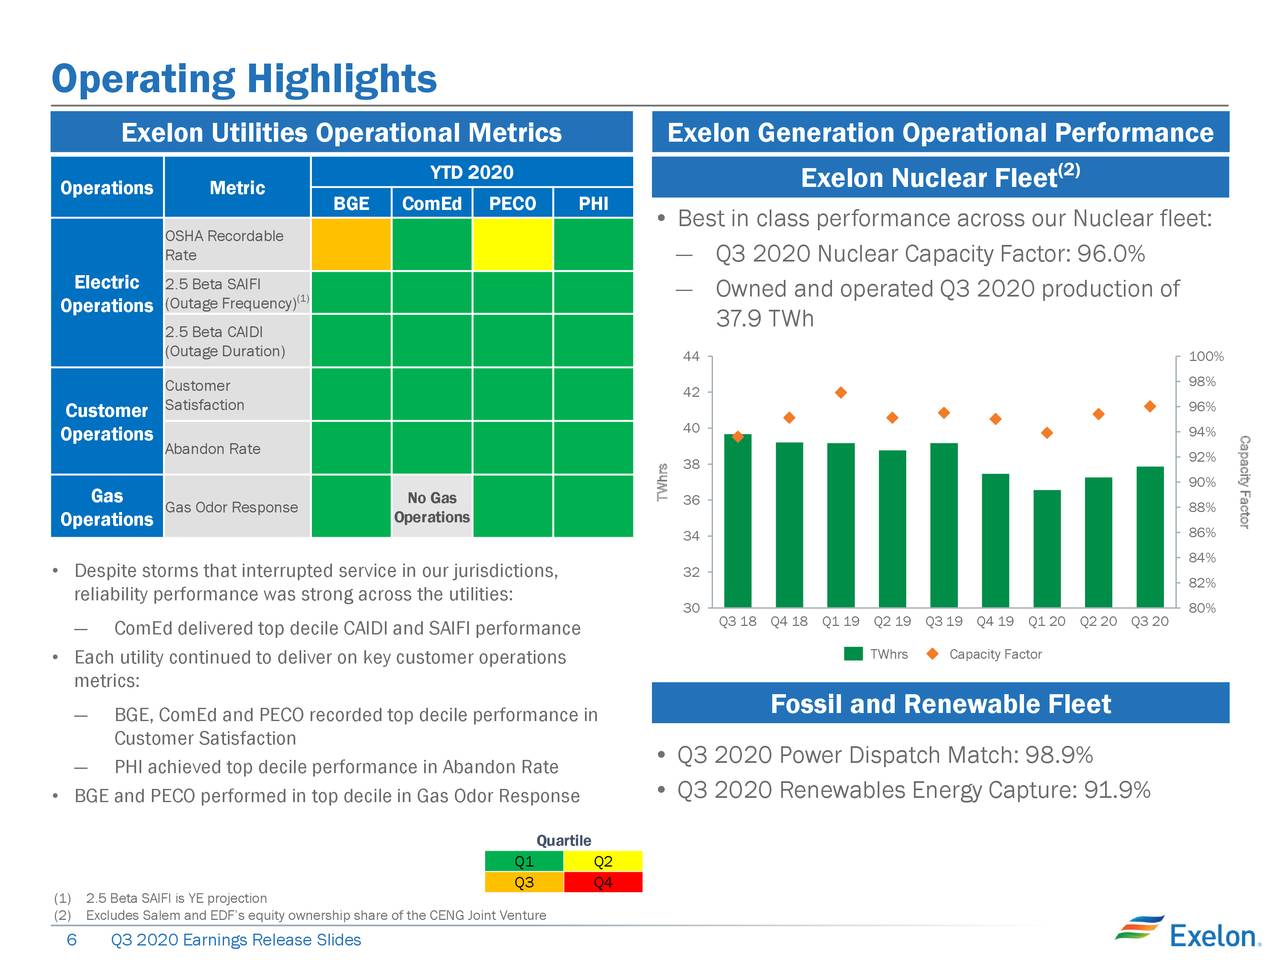Select the Q2 yellow quartile swatch
This screenshot has width=1280, height=960.
point(603,862)
